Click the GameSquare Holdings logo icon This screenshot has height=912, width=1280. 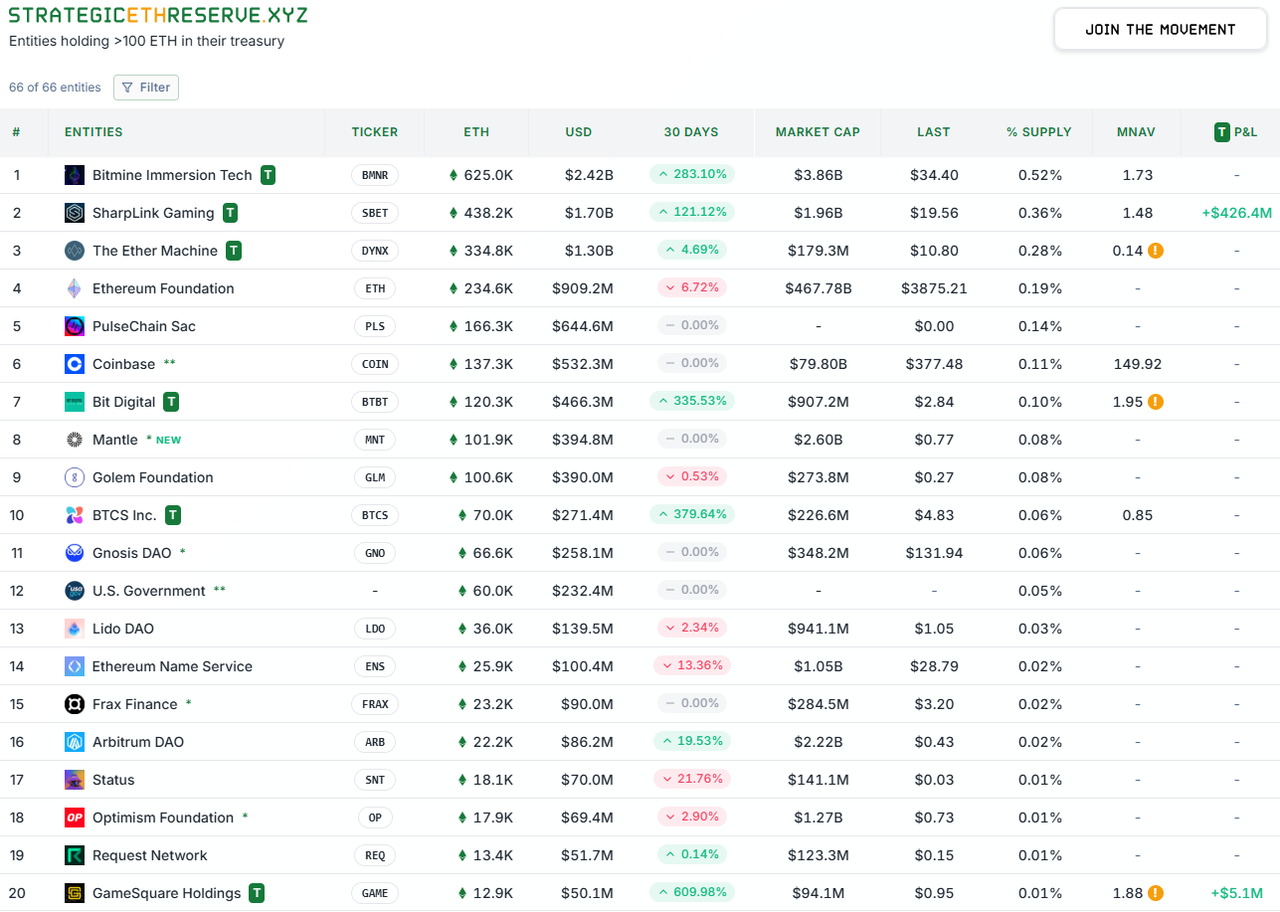74,893
